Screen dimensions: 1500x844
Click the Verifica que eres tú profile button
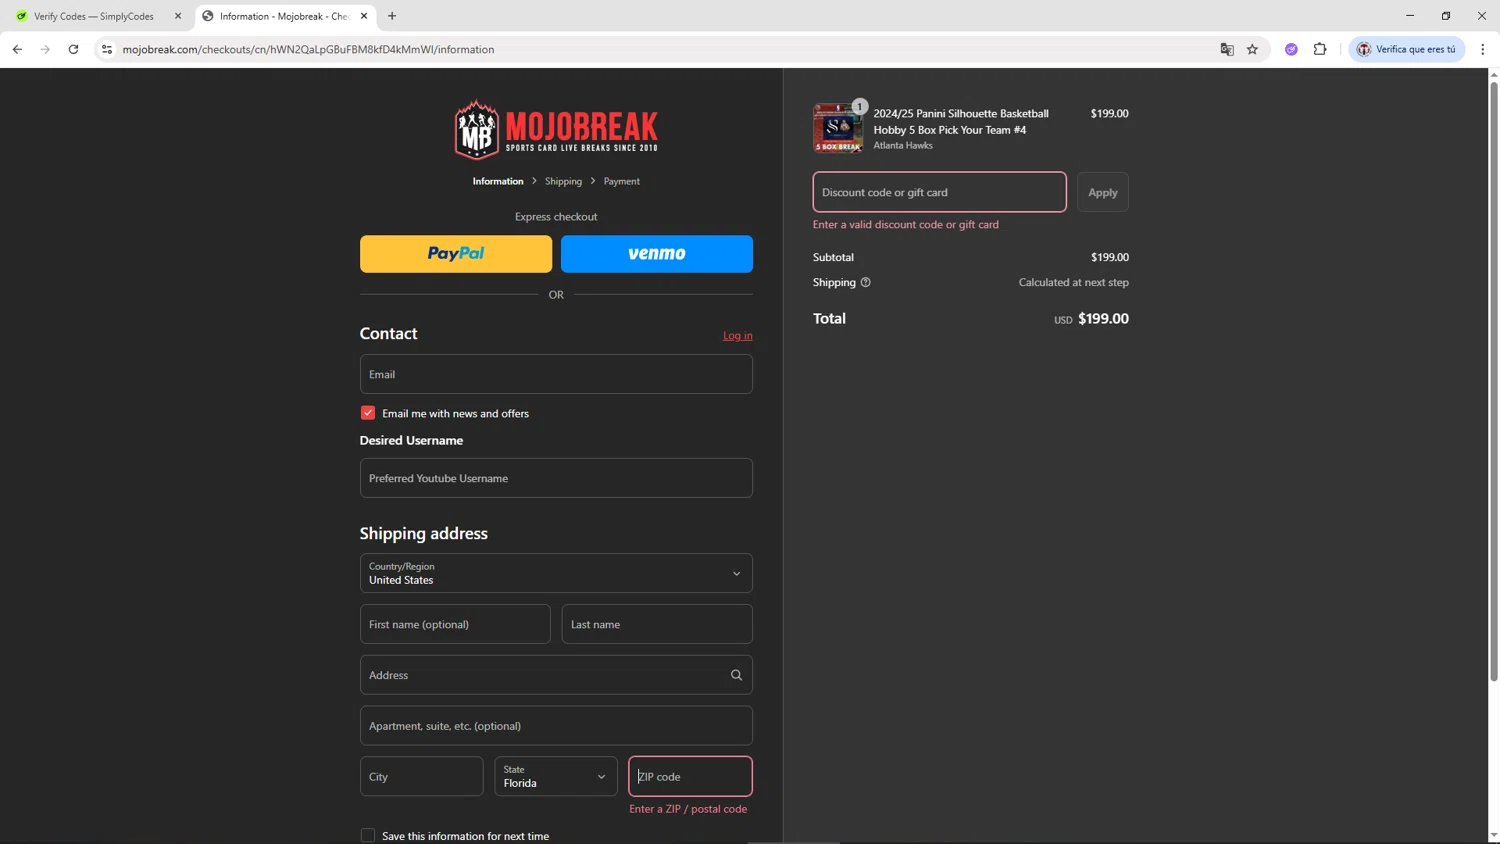pyautogui.click(x=1407, y=49)
